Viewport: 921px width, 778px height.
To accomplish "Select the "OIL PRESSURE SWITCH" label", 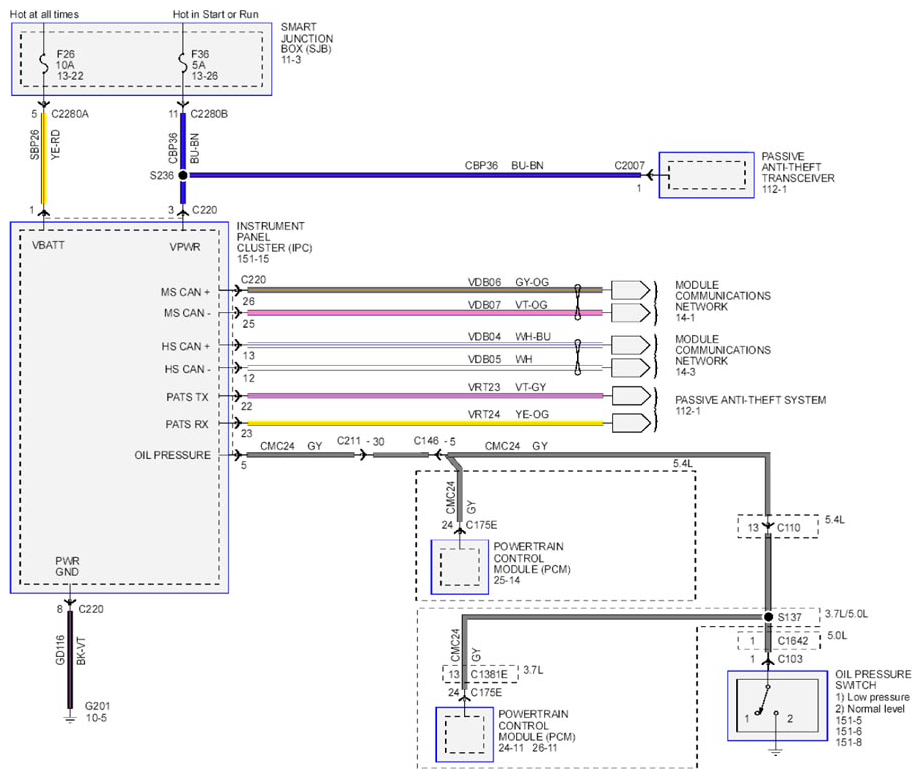I will coord(873,679).
